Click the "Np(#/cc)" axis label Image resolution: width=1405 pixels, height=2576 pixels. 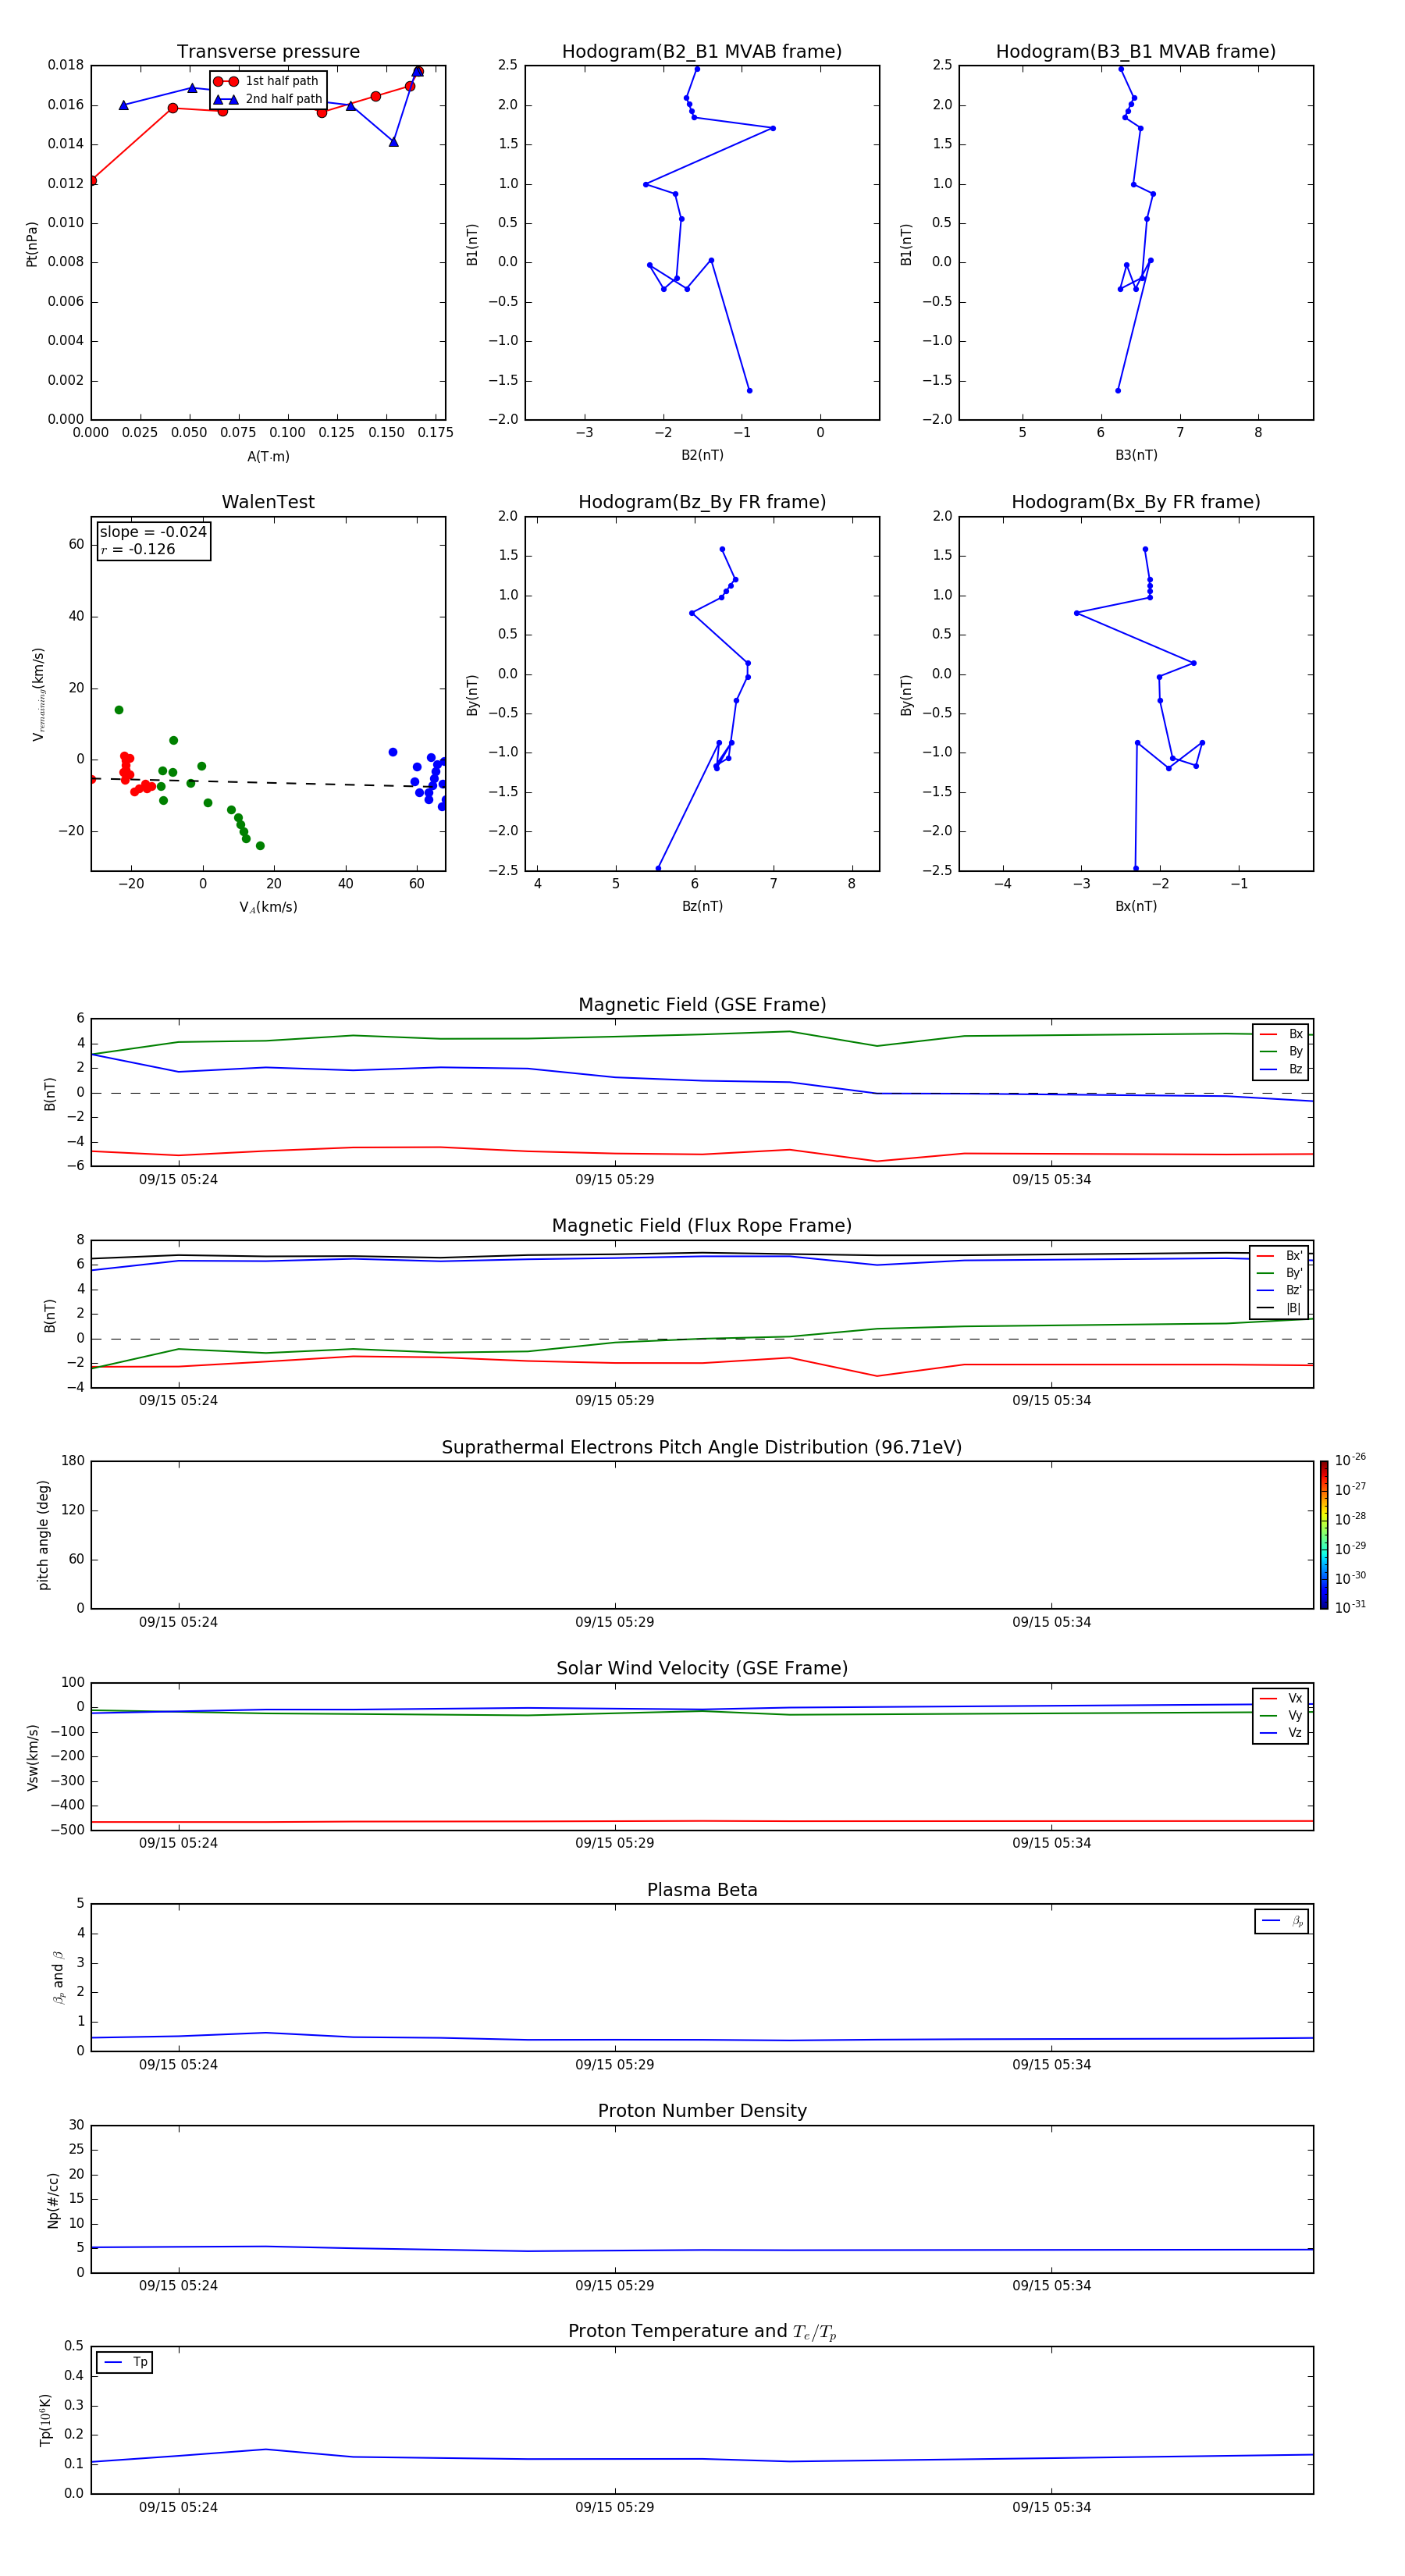click(54, 2200)
